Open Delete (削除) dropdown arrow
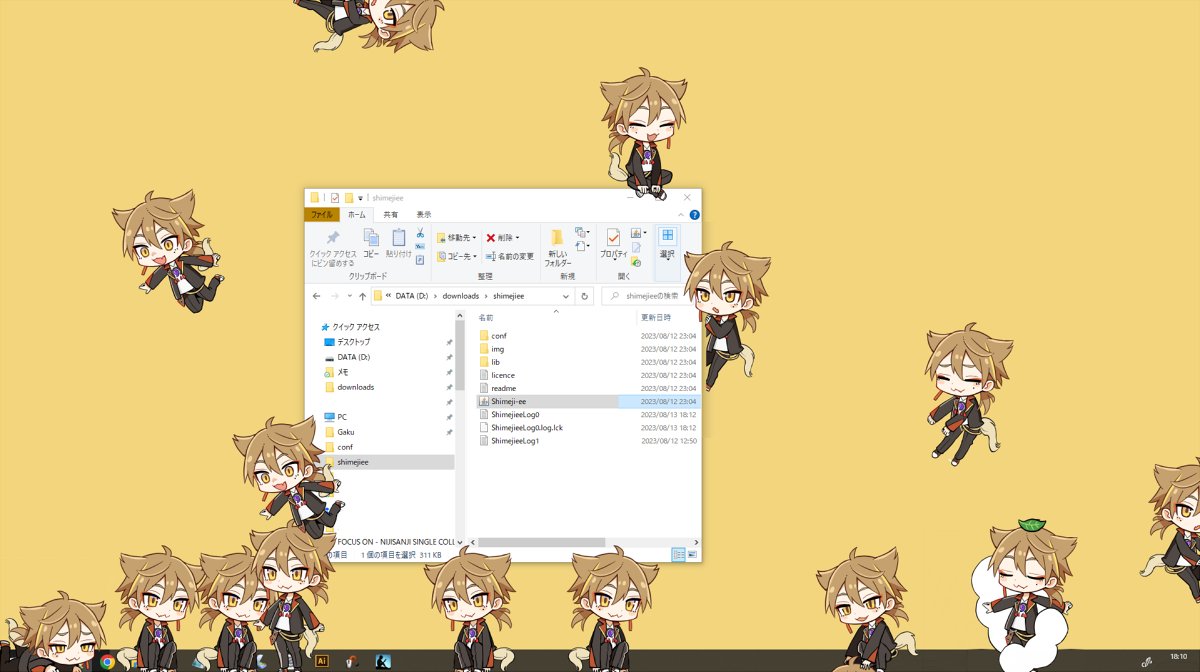 click(517, 238)
